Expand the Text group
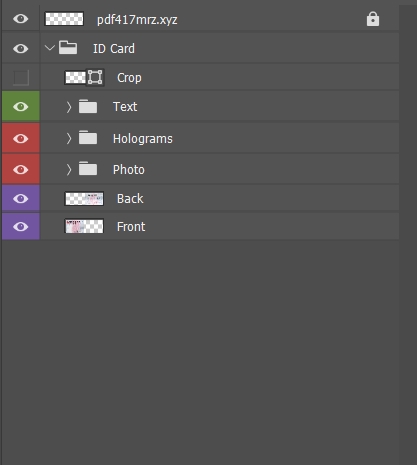Viewport: 417px width, 465px height. (x=69, y=107)
